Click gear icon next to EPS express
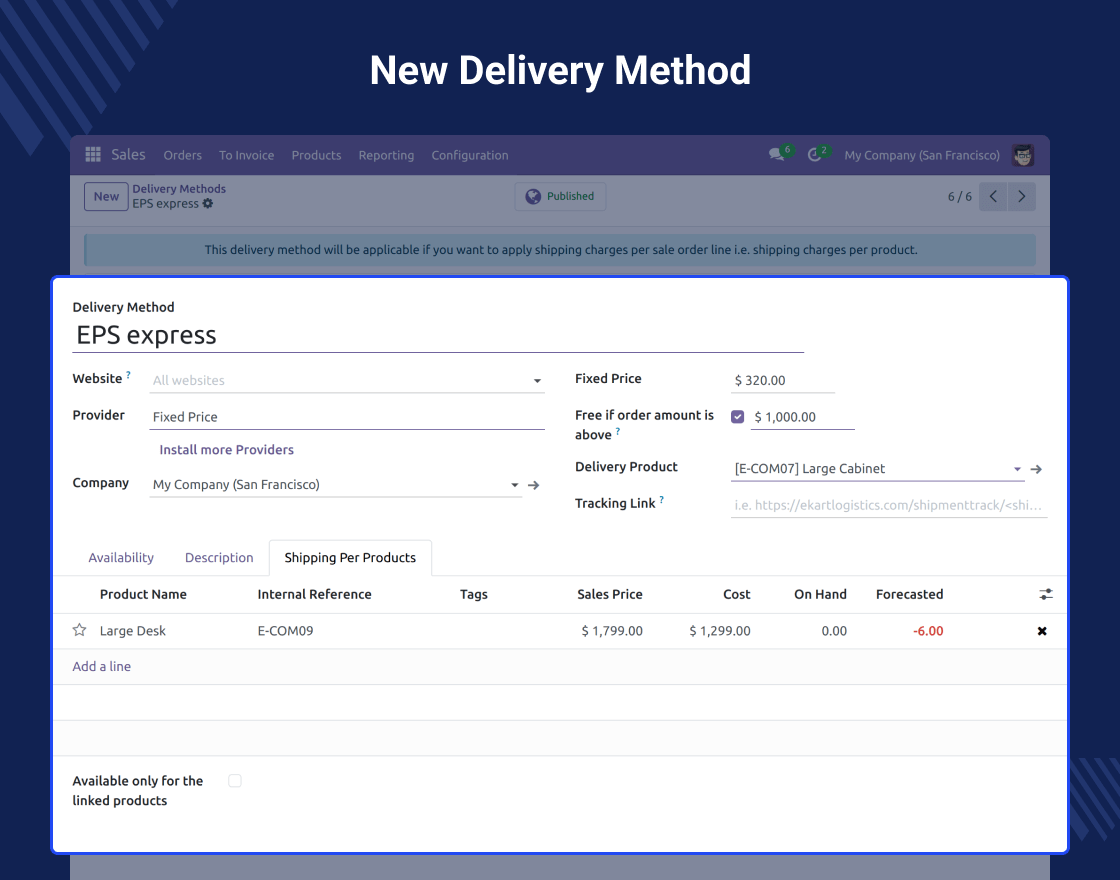Screen dimensions: 1120x880 [x=208, y=204]
